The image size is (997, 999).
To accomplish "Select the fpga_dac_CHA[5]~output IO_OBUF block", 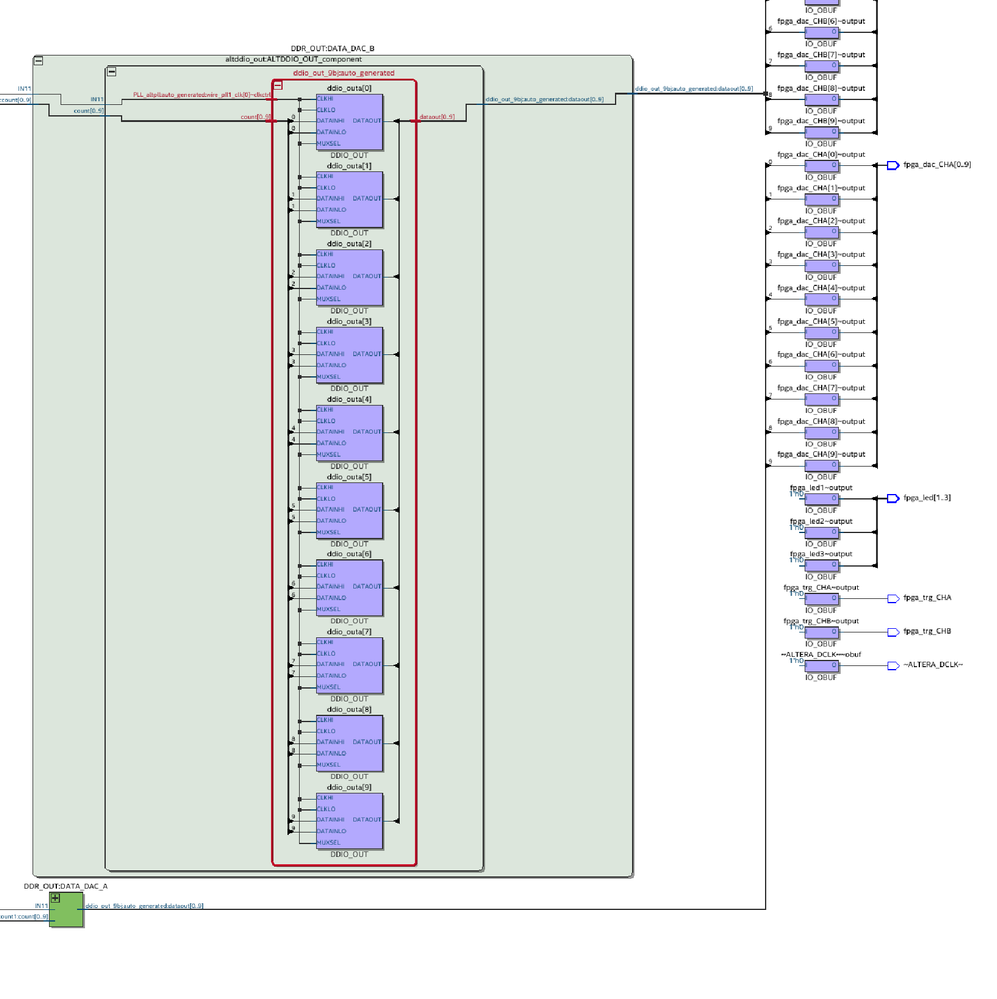I will tap(822, 333).
